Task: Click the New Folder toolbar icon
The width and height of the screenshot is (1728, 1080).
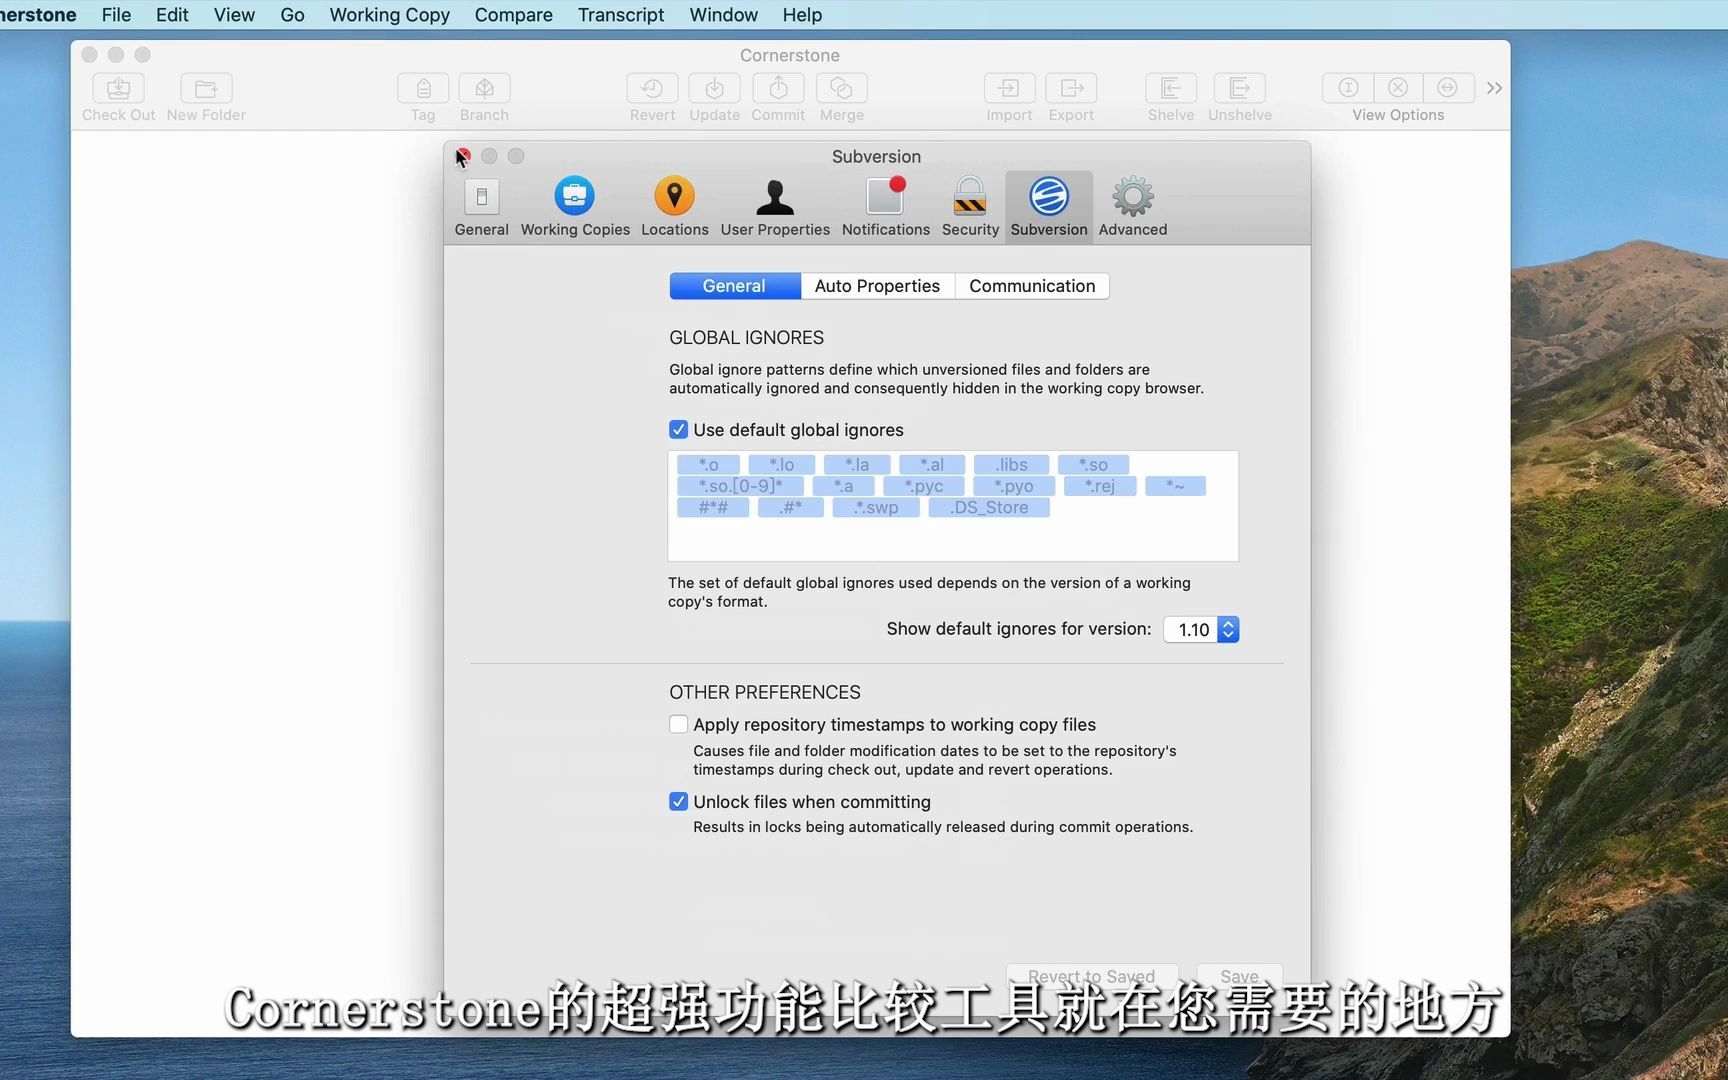Action: pyautogui.click(x=206, y=88)
